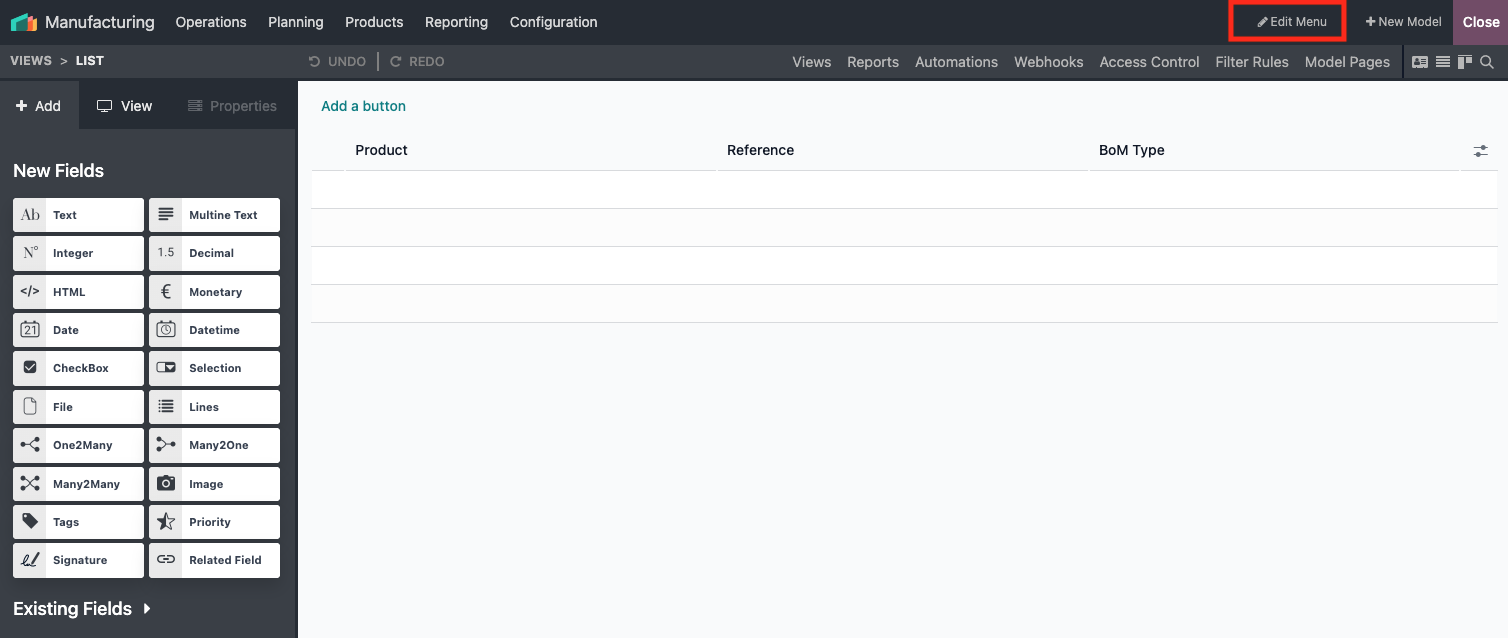Click the Product column header
The width and height of the screenshot is (1508, 638).
tap(381, 150)
